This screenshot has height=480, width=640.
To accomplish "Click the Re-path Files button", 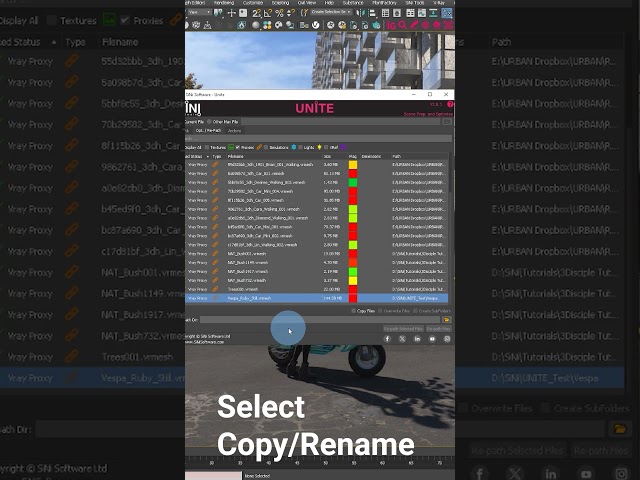I will 438,329.
